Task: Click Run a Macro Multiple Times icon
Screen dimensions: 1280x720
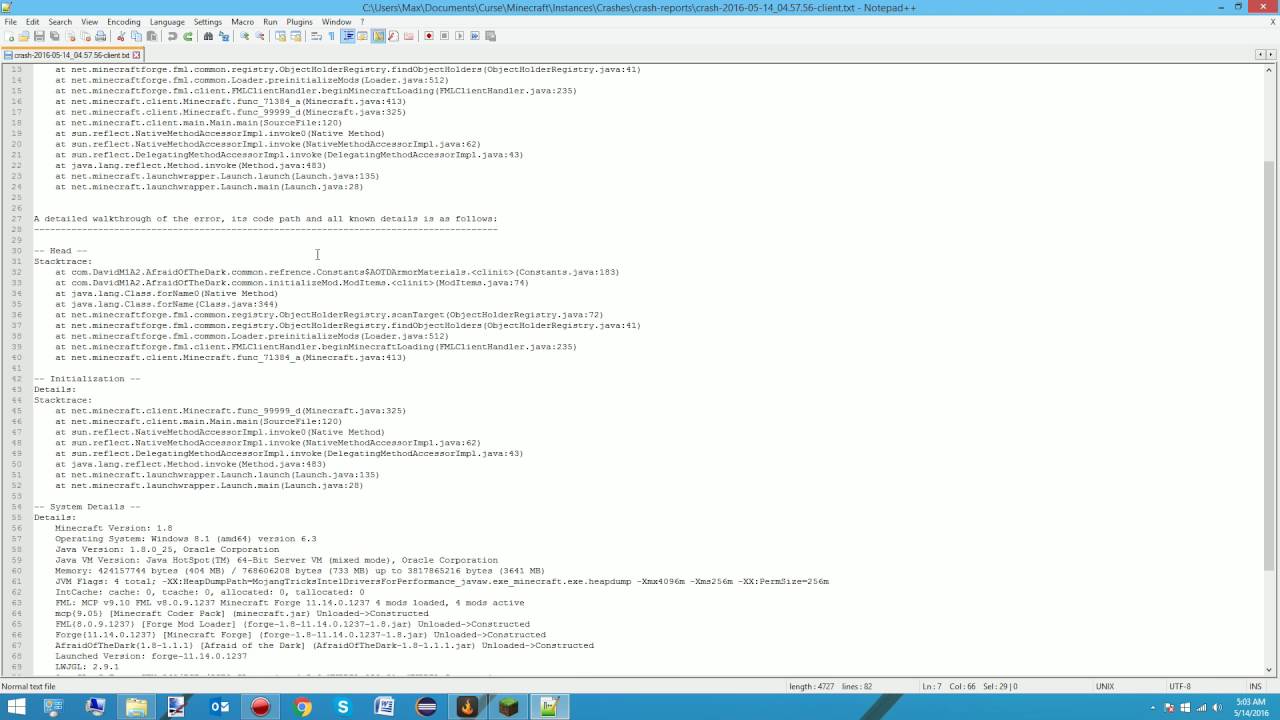Action: coord(475,36)
